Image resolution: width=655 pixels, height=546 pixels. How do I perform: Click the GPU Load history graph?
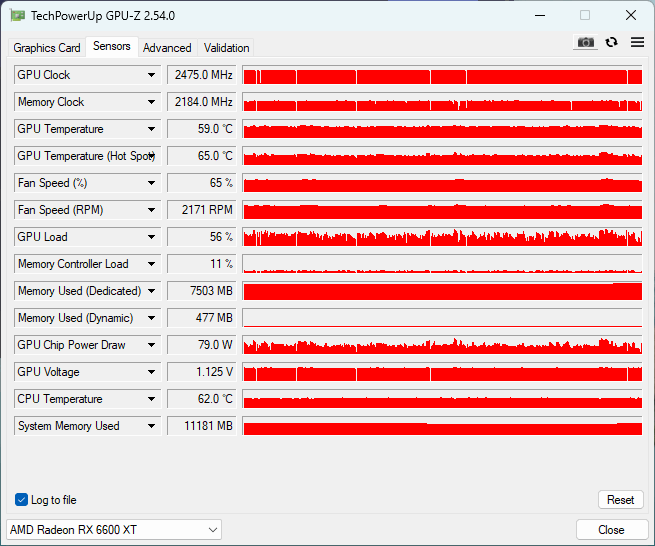[x=442, y=237]
